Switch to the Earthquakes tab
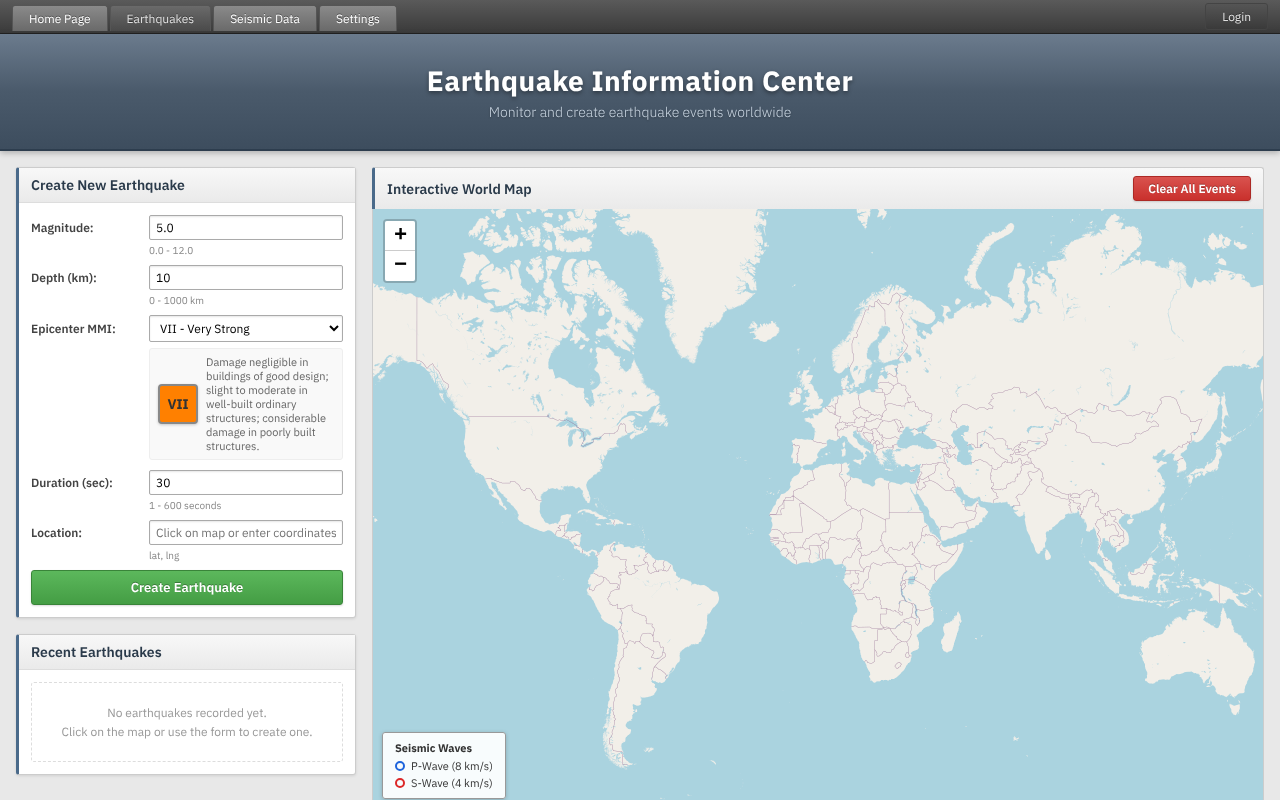The width and height of the screenshot is (1280, 800). click(160, 18)
